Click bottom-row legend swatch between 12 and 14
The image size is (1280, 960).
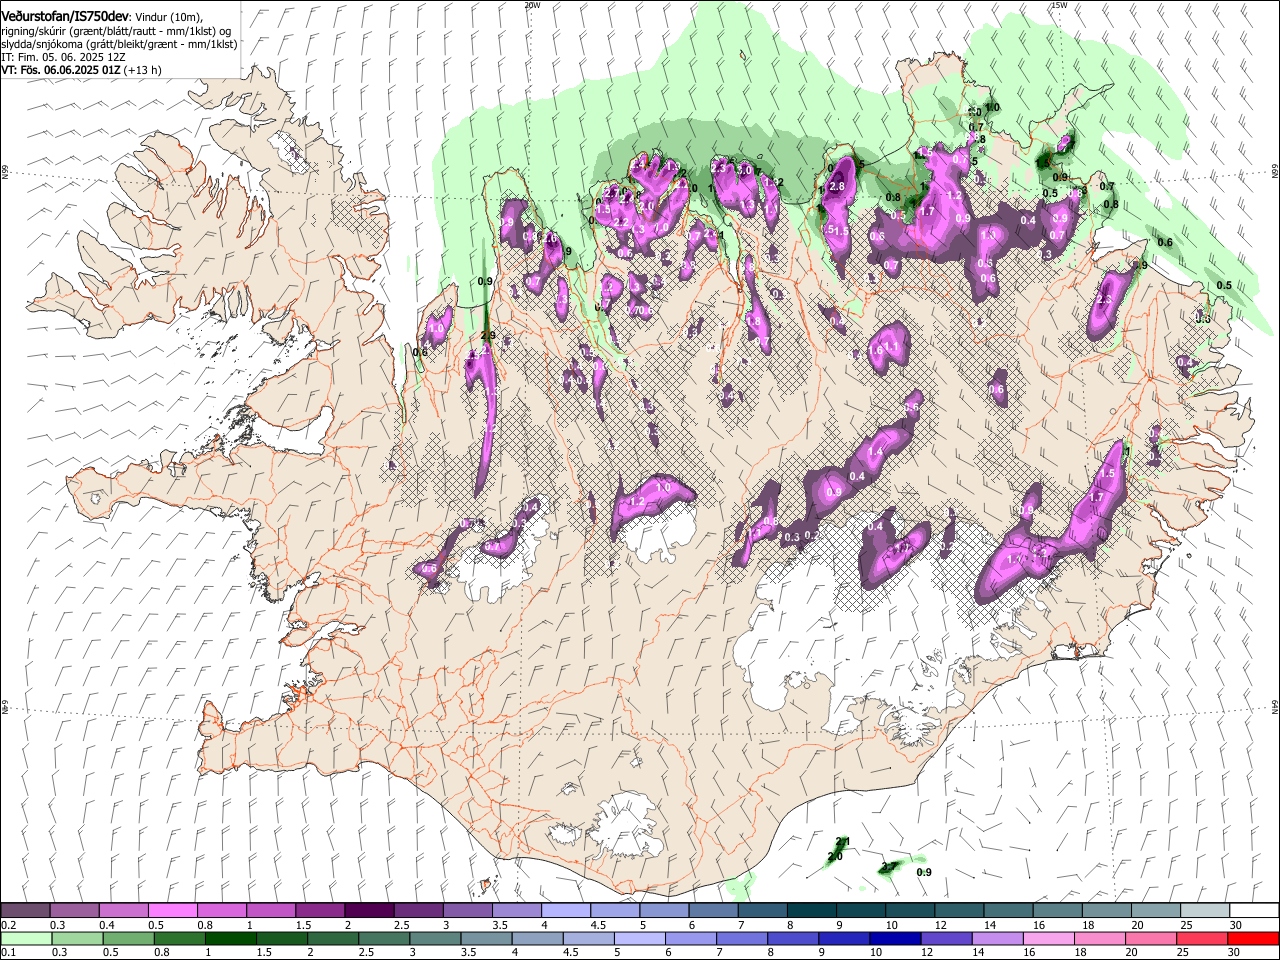946,939
